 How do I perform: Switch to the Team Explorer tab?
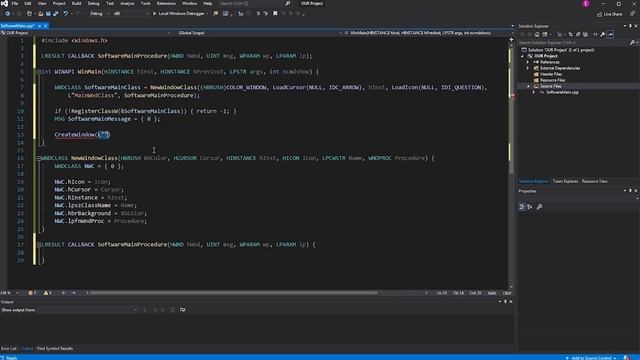click(565, 181)
